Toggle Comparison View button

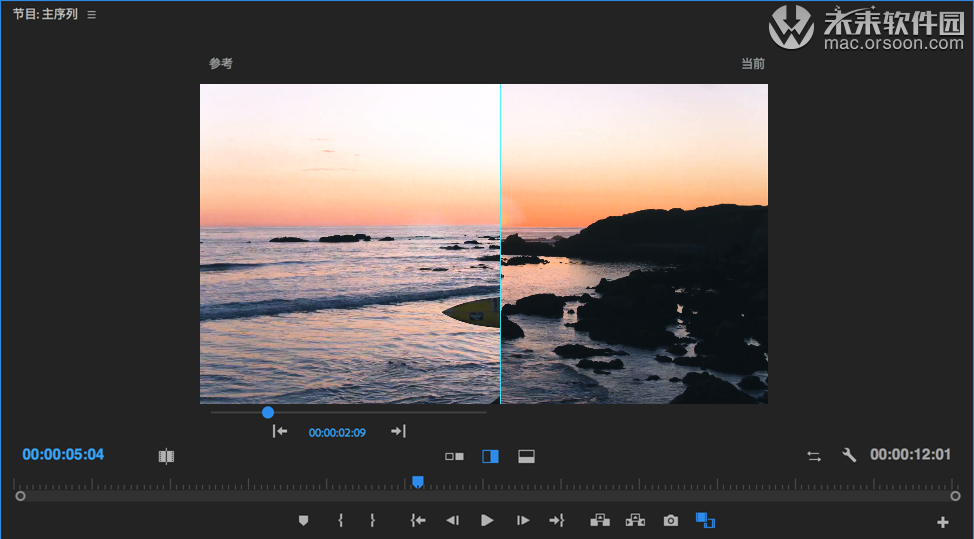coord(706,520)
